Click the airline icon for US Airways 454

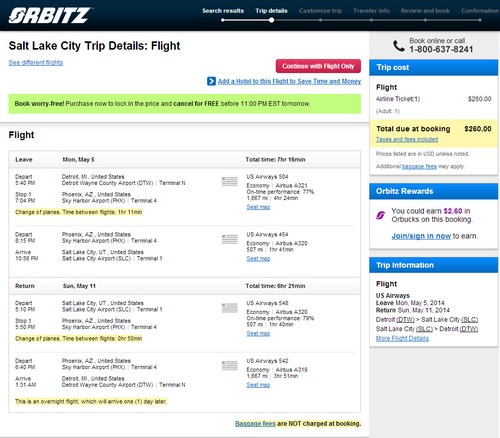(x=230, y=239)
